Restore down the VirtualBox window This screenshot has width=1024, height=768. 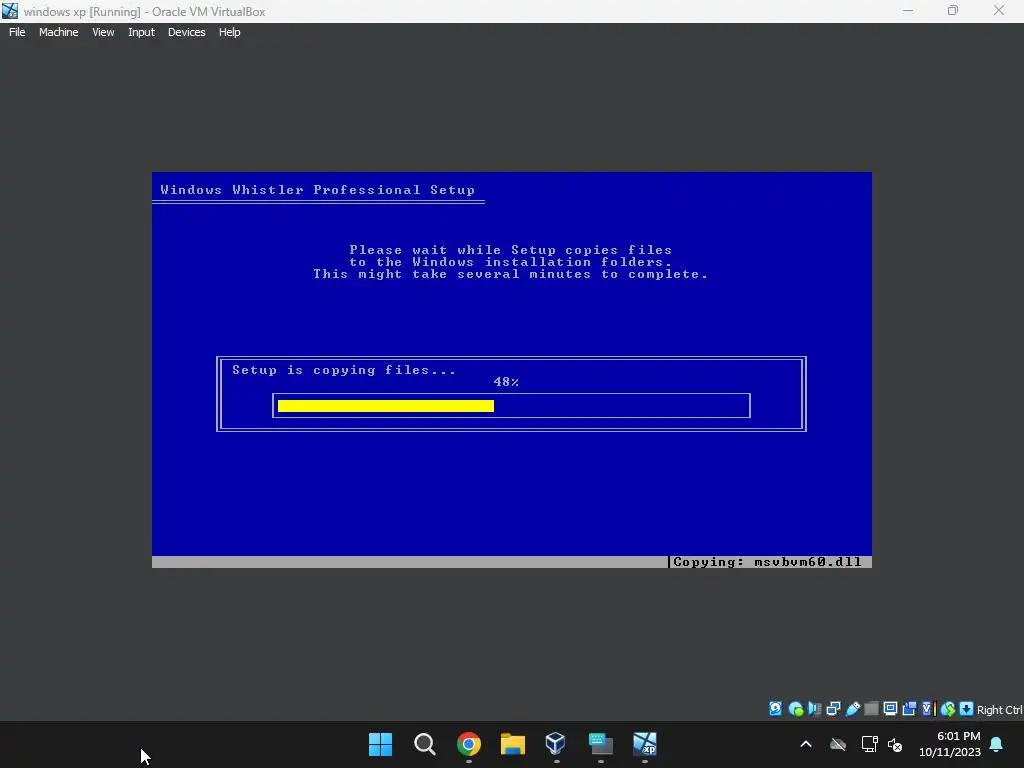pos(953,10)
